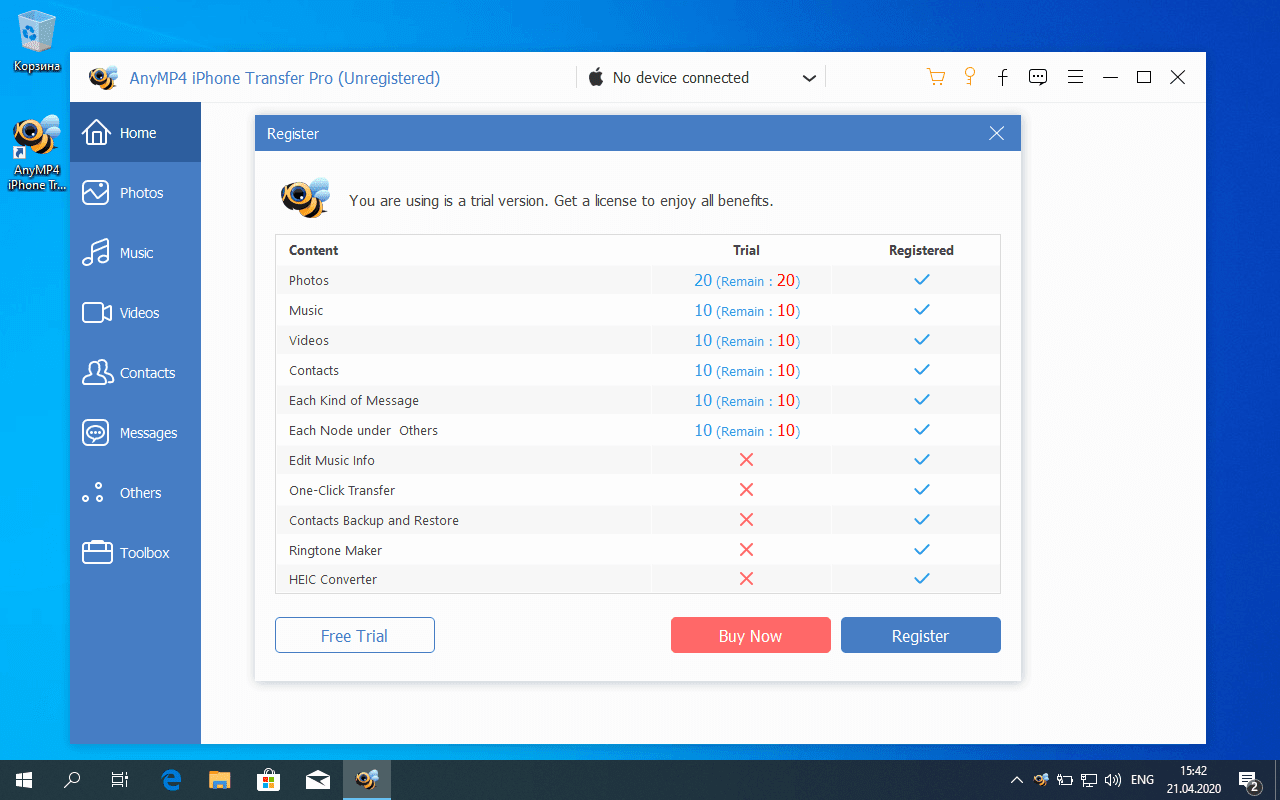
Task: Click the Registered checkmark for Photos row
Action: click(922, 280)
